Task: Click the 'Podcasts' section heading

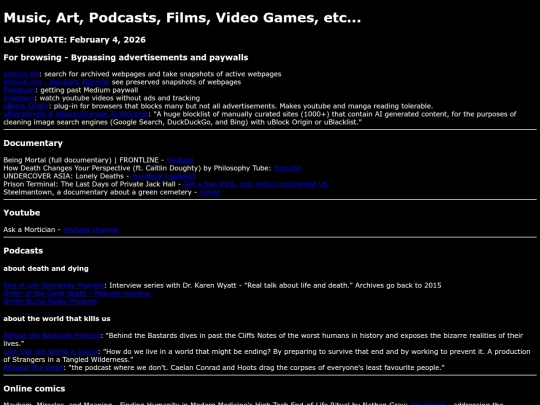Action: [x=23, y=251]
